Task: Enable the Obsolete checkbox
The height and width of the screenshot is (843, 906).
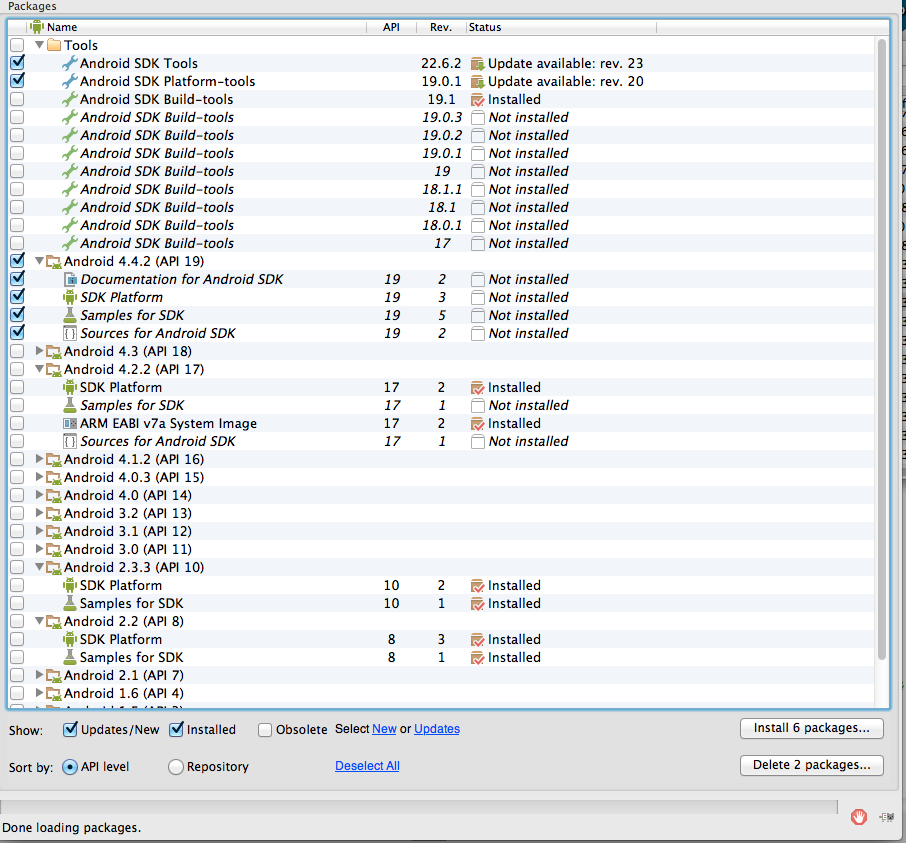Action: coord(265,730)
